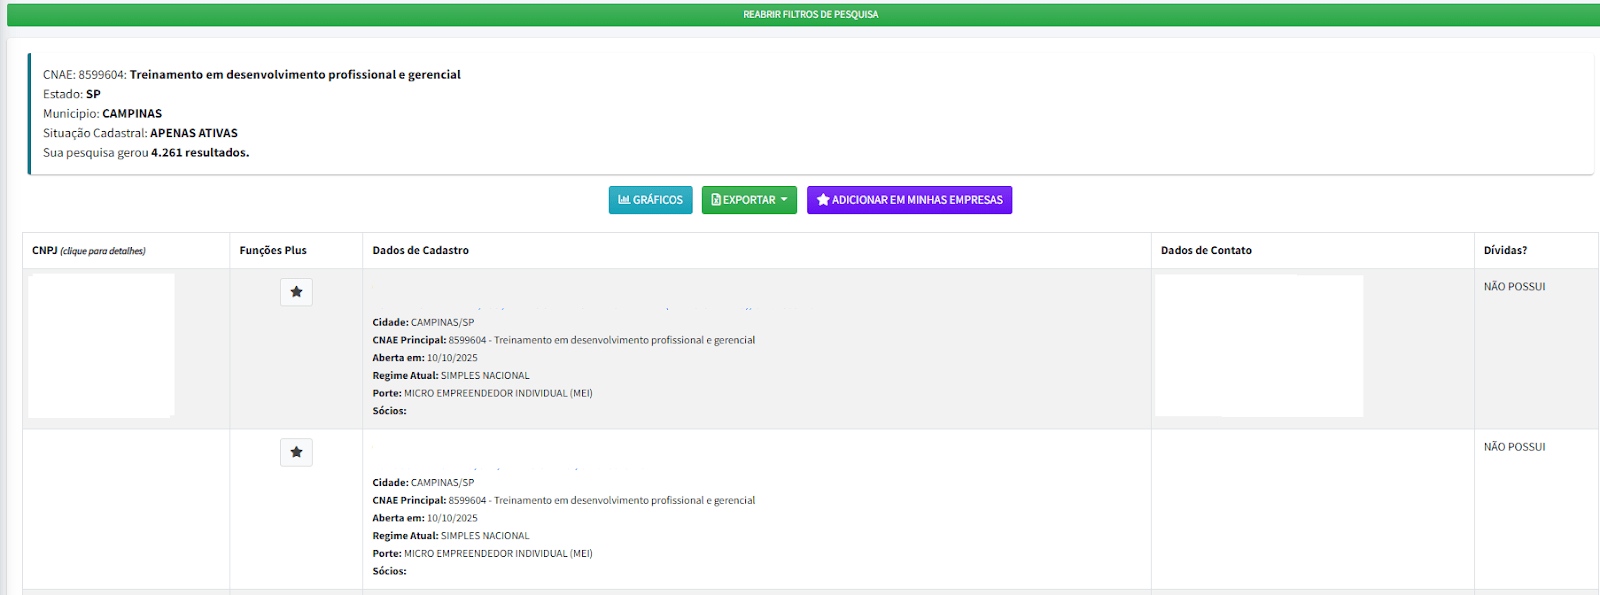Click the Dados de Cadastro column header
This screenshot has width=1600, height=595.
[x=420, y=251]
